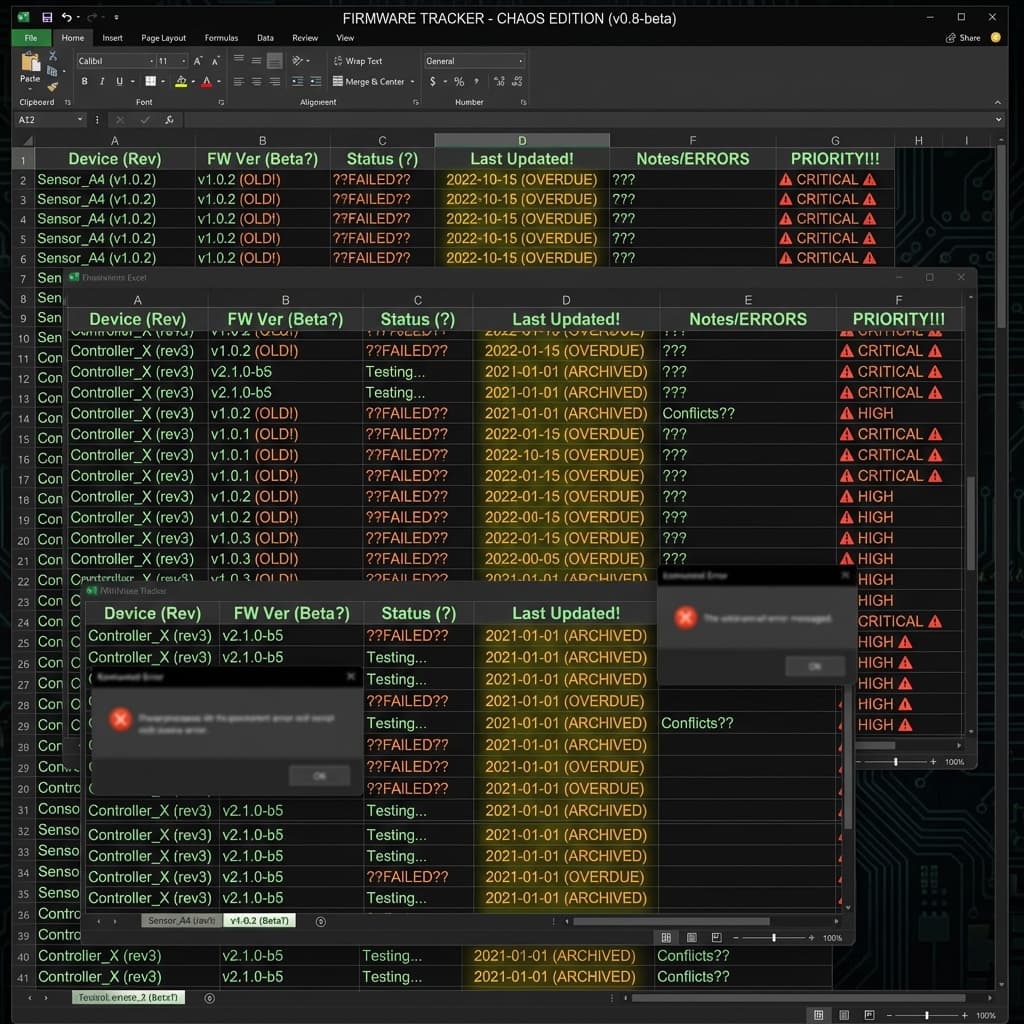Toggle Italic formatting
Screen dimensions: 1024x1024
pos(101,81)
